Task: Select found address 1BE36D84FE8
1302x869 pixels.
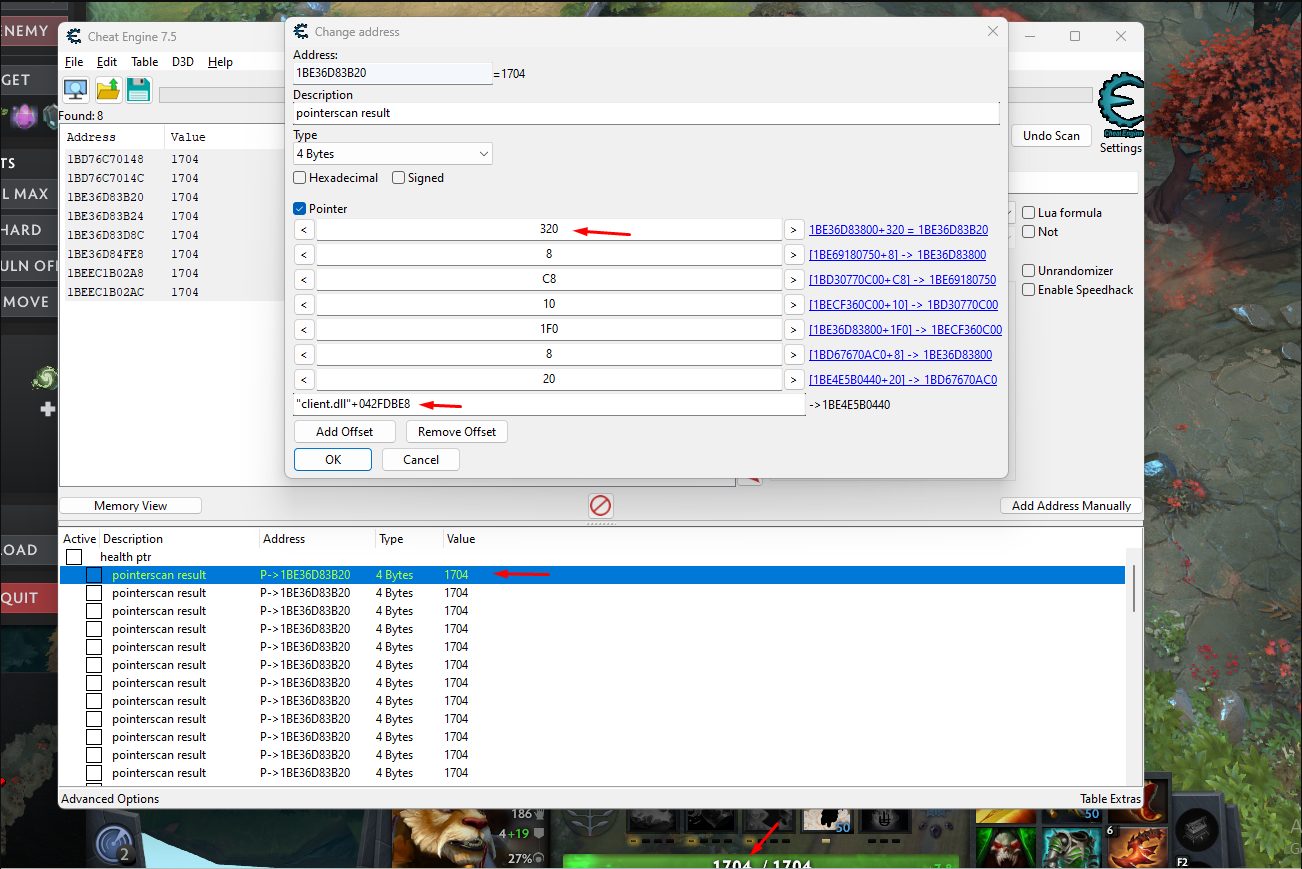Action: (105, 254)
